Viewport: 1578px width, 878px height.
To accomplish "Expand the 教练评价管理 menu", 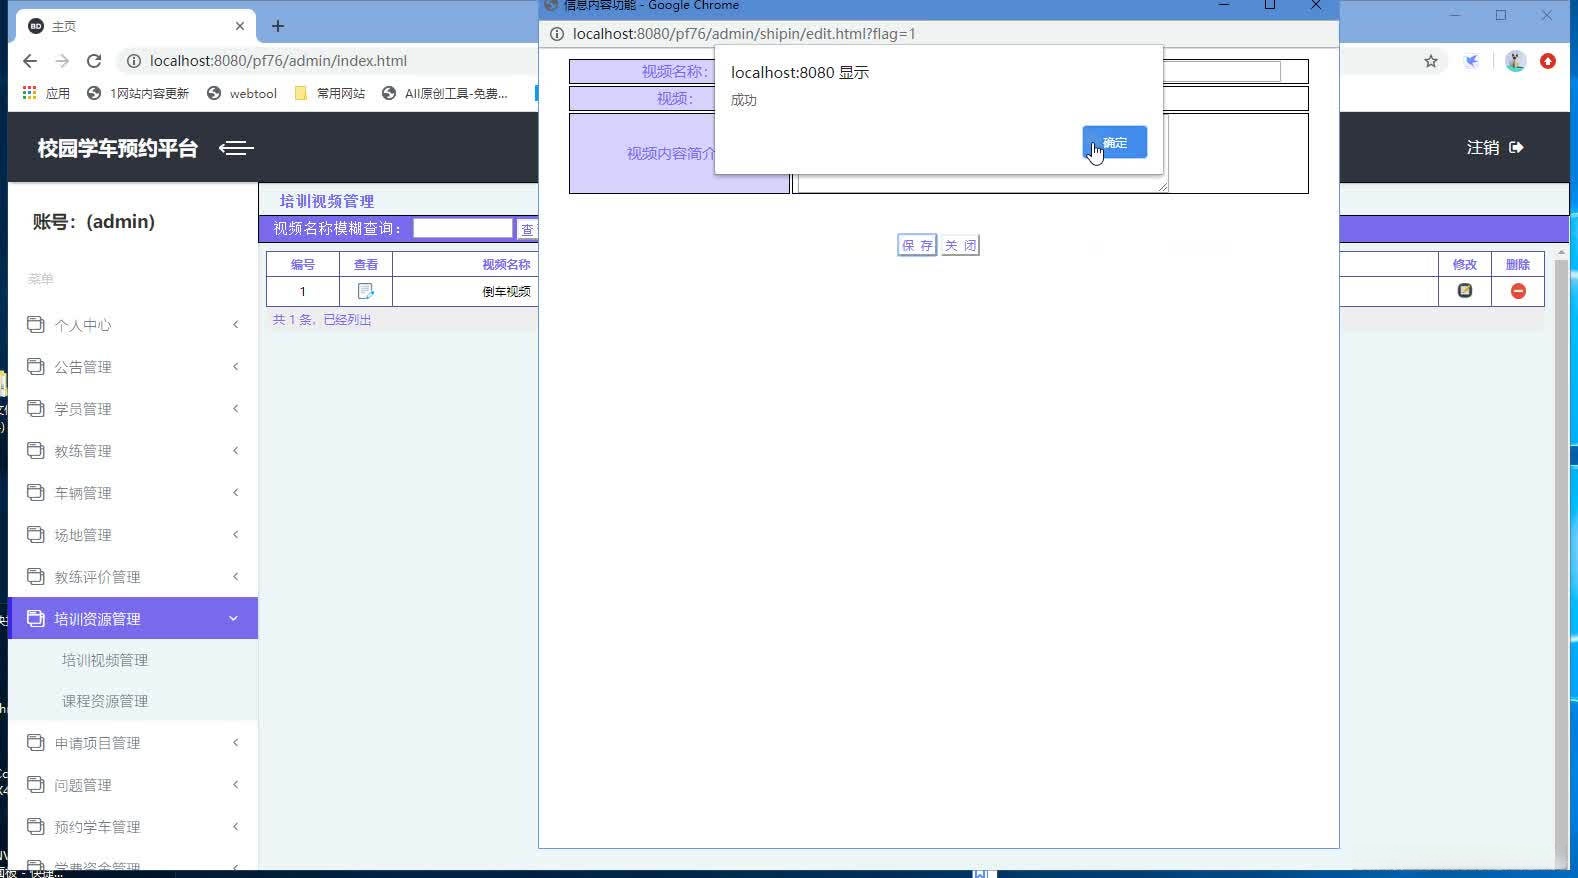I will (x=133, y=577).
